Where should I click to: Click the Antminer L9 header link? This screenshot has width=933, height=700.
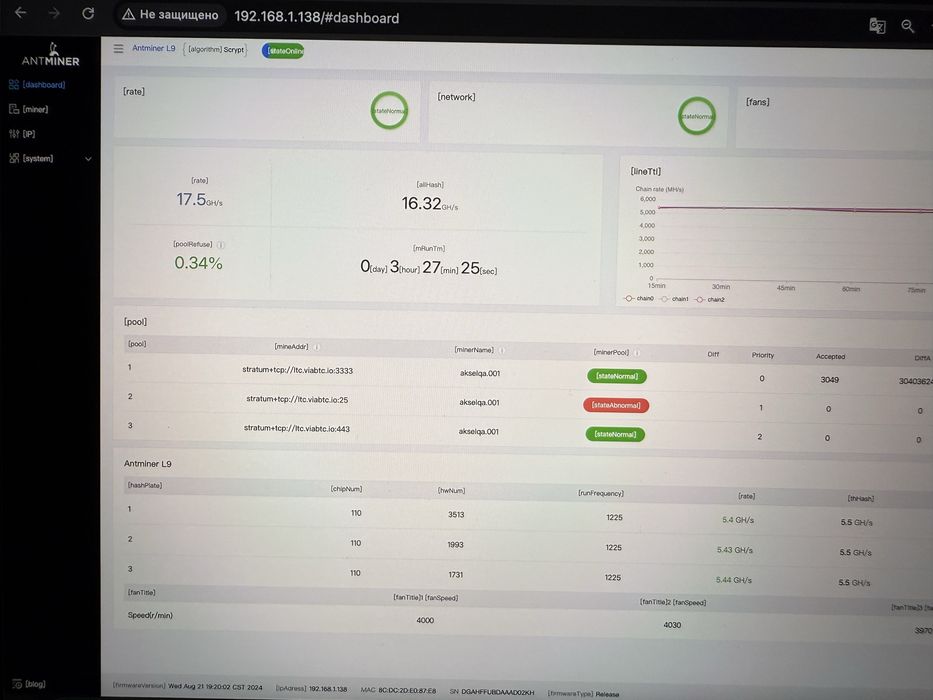[x=154, y=48]
